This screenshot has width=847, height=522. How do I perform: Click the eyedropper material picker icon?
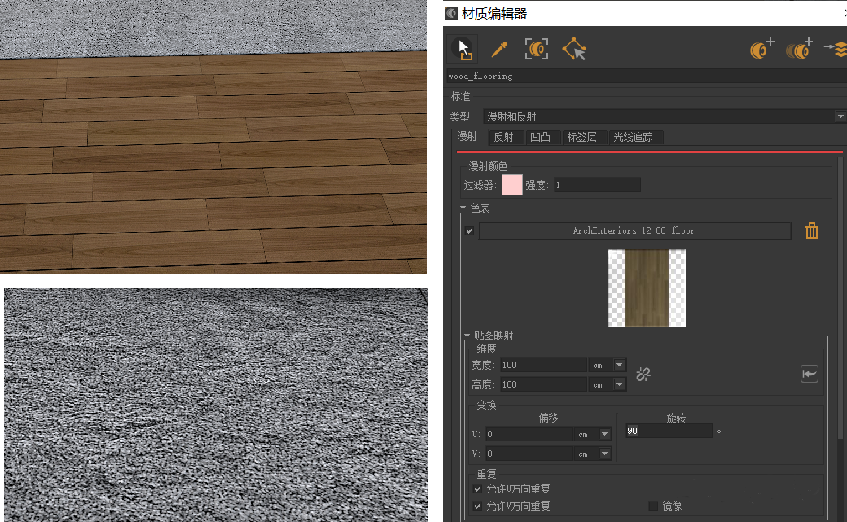(499, 48)
